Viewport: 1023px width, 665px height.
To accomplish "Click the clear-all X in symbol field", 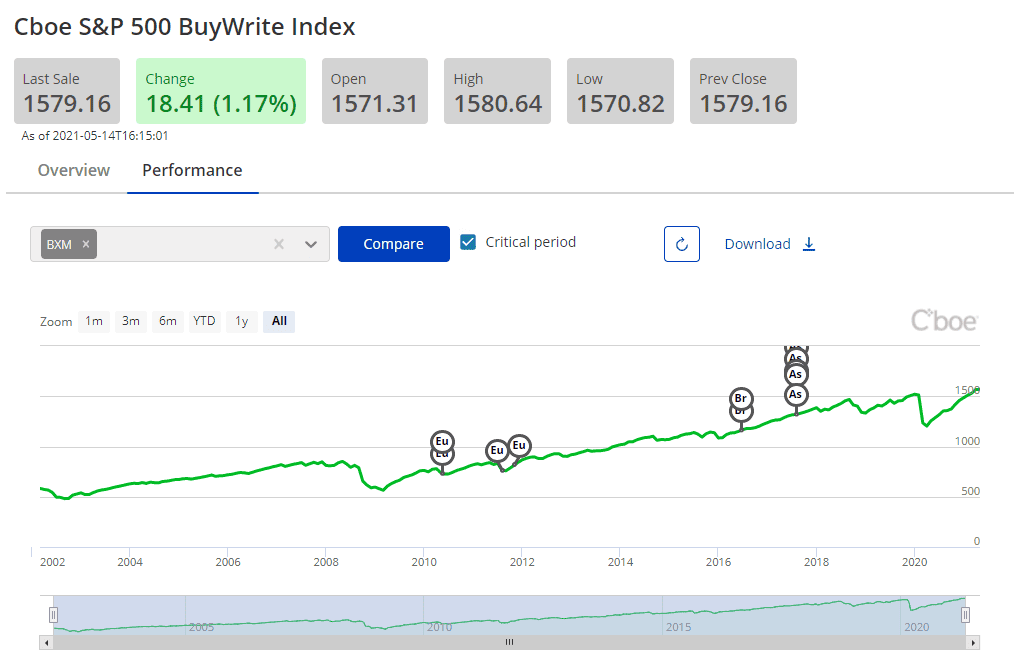I will coord(278,244).
